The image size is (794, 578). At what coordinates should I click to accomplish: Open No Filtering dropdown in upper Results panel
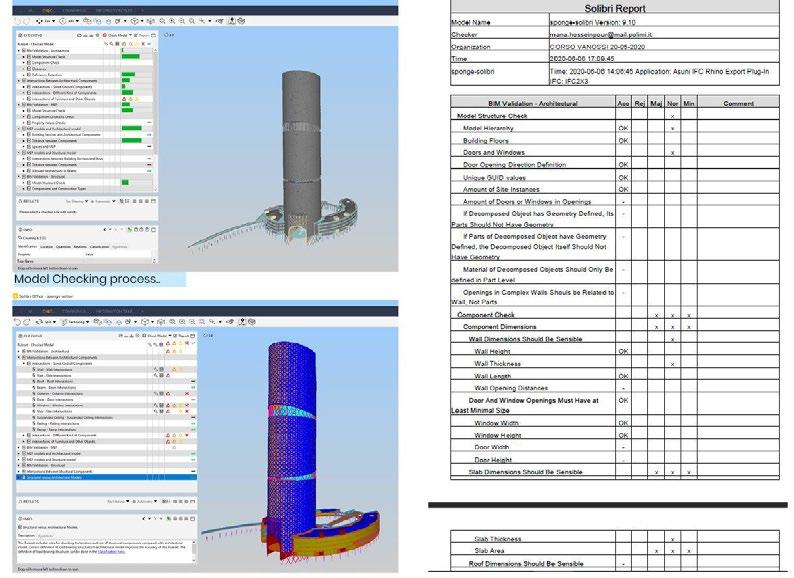(x=76, y=202)
